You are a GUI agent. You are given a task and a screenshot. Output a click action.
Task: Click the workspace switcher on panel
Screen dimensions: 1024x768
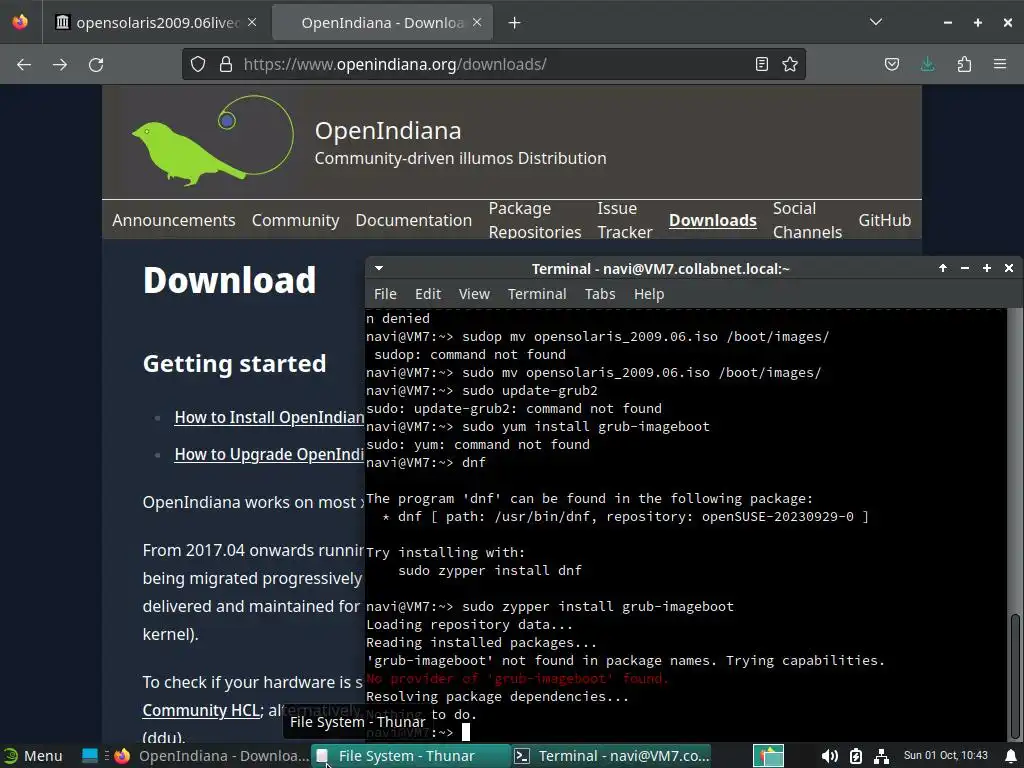(769, 756)
